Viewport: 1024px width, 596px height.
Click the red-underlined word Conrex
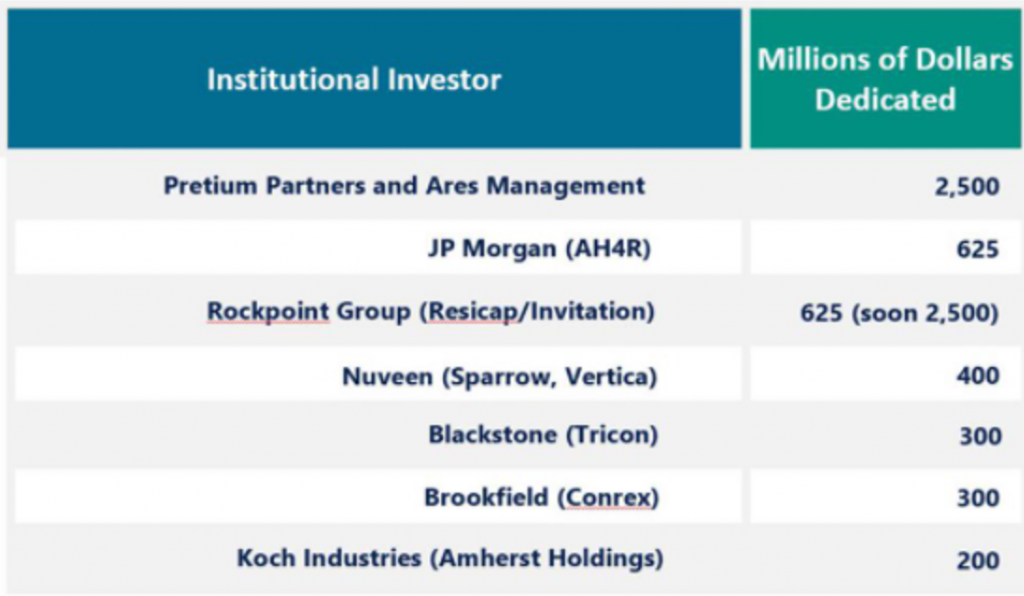pyautogui.click(x=603, y=497)
